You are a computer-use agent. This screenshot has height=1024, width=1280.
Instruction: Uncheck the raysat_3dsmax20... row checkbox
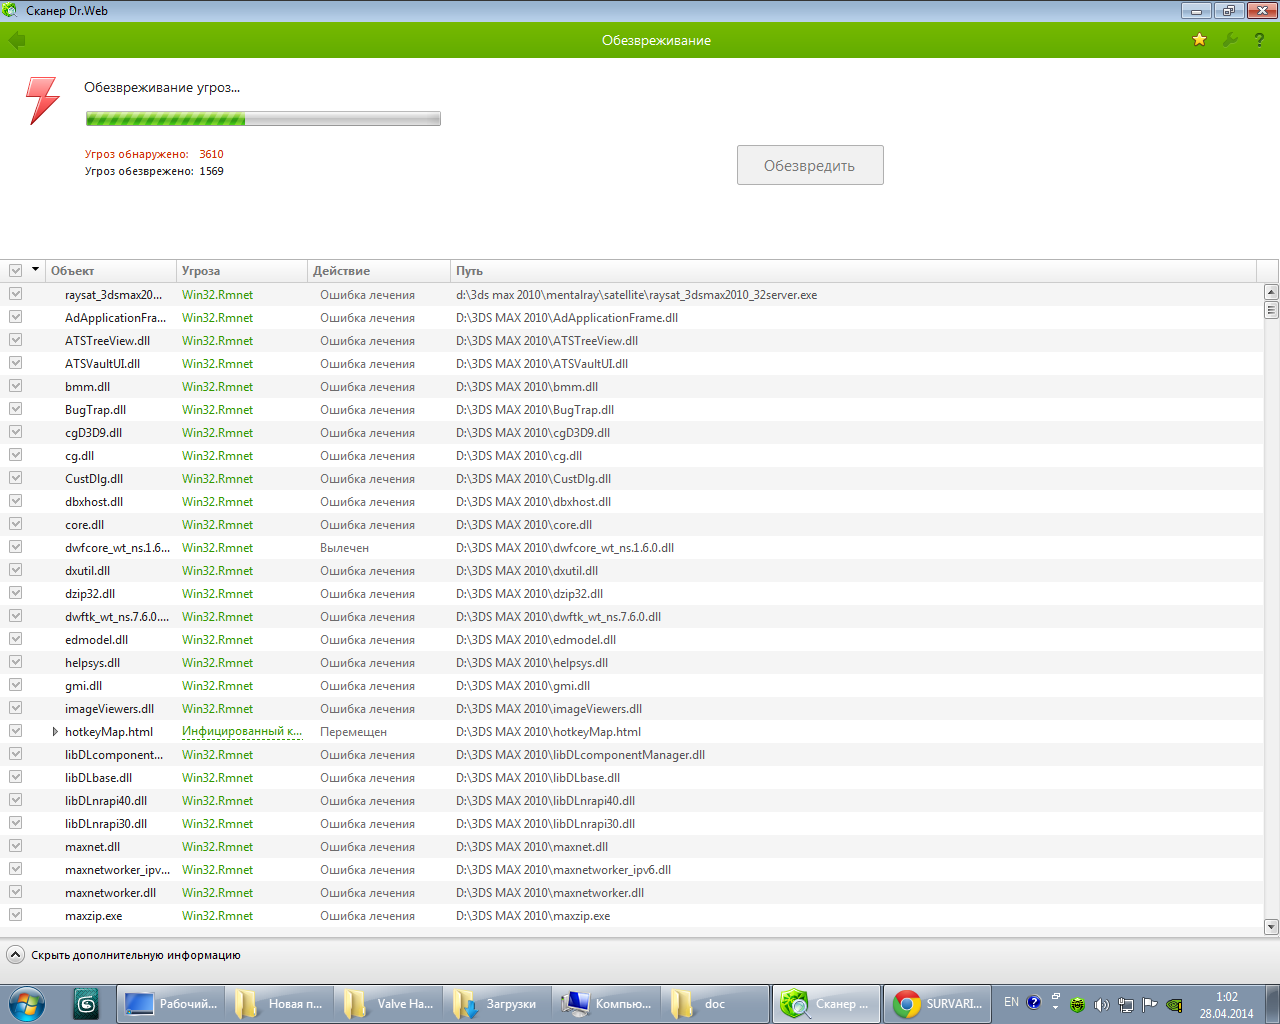(x=16, y=294)
